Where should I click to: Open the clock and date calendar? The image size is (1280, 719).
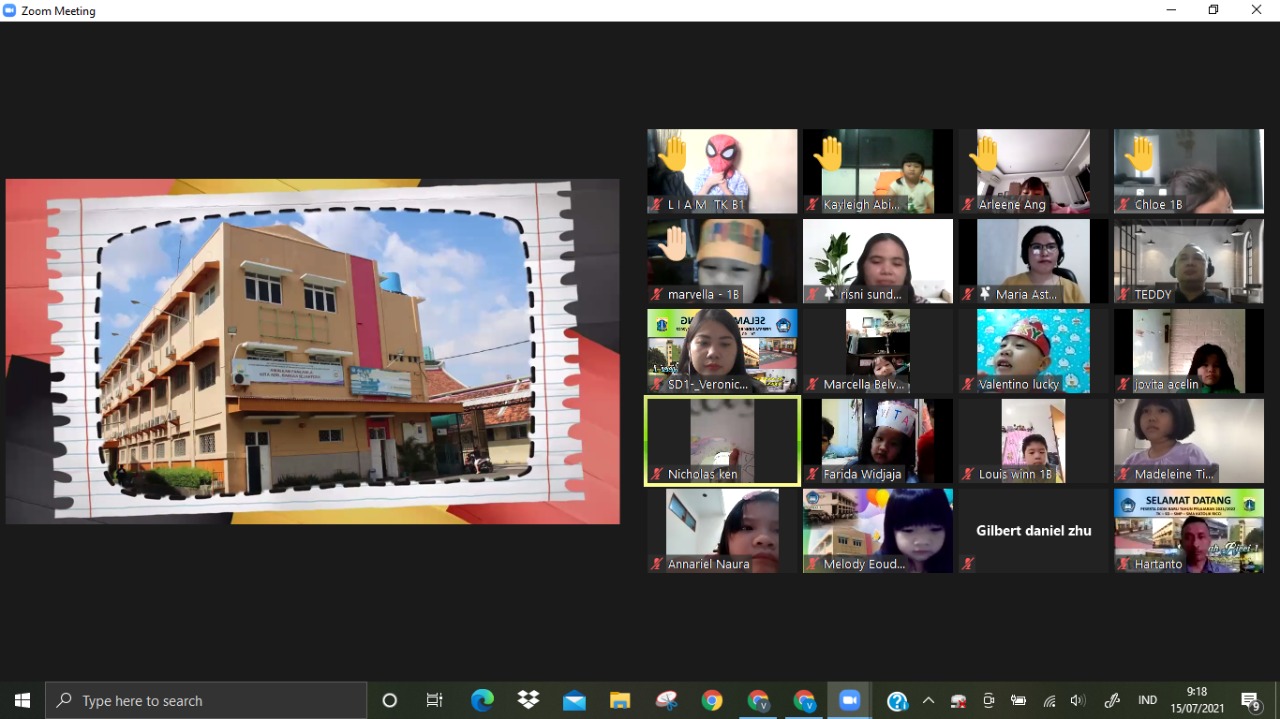pos(1197,700)
